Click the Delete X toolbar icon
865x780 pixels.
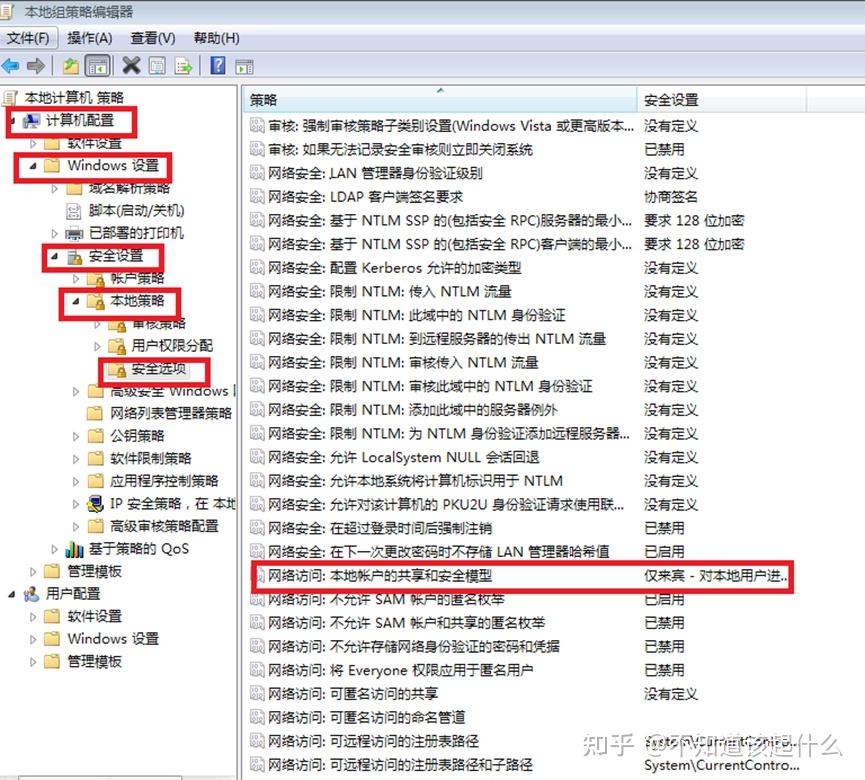[131, 66]
